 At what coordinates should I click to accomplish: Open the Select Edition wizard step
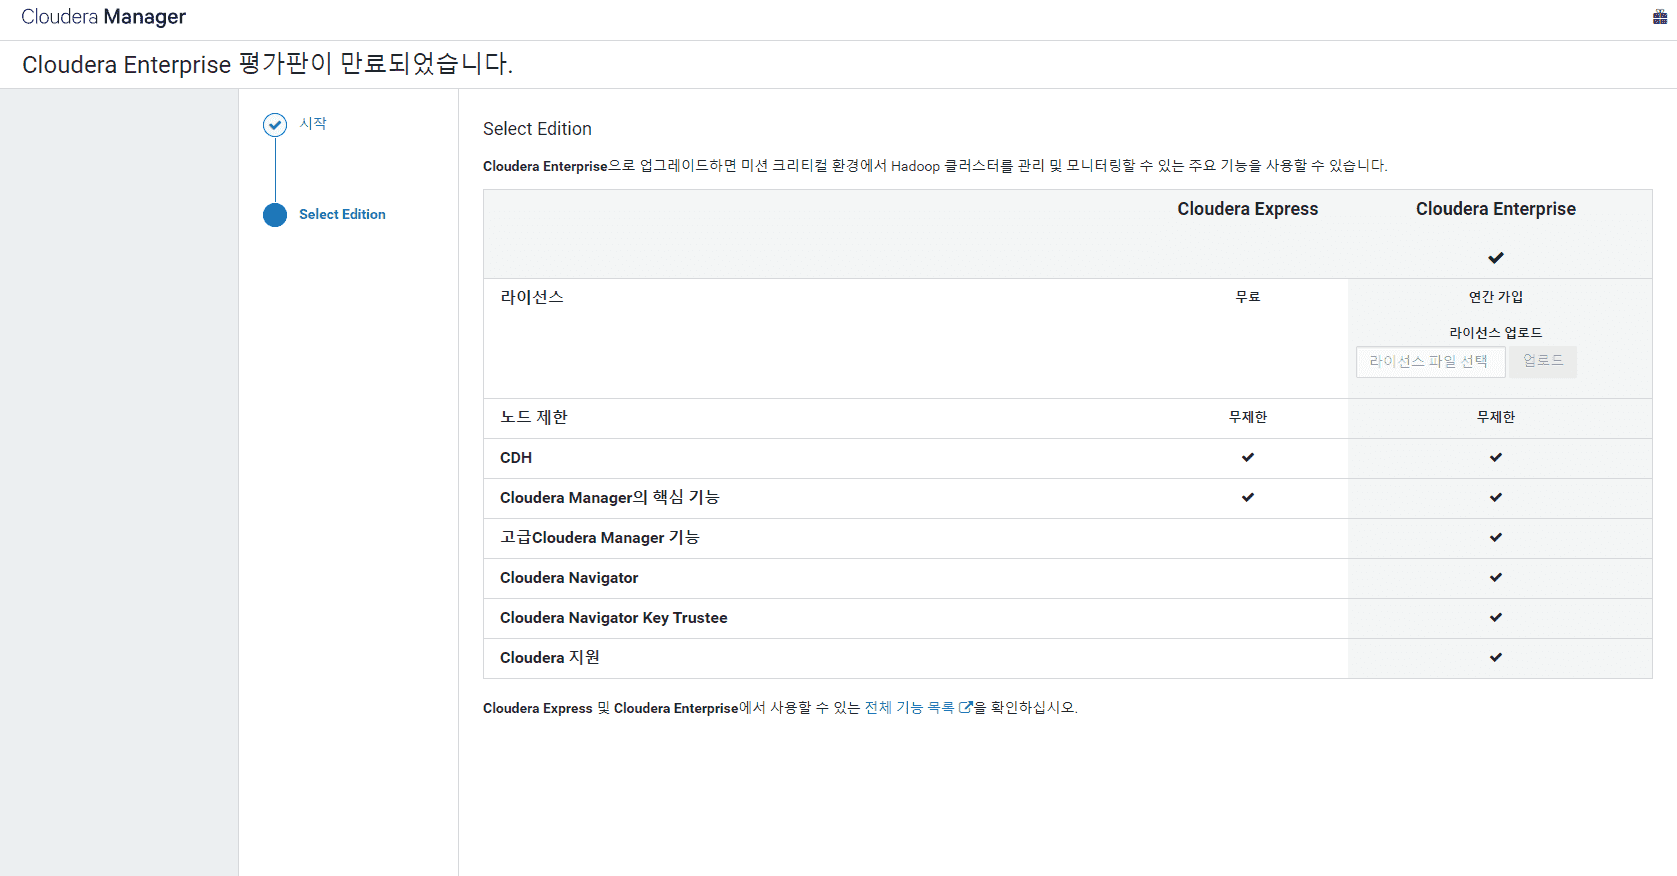tap(342, 214)
